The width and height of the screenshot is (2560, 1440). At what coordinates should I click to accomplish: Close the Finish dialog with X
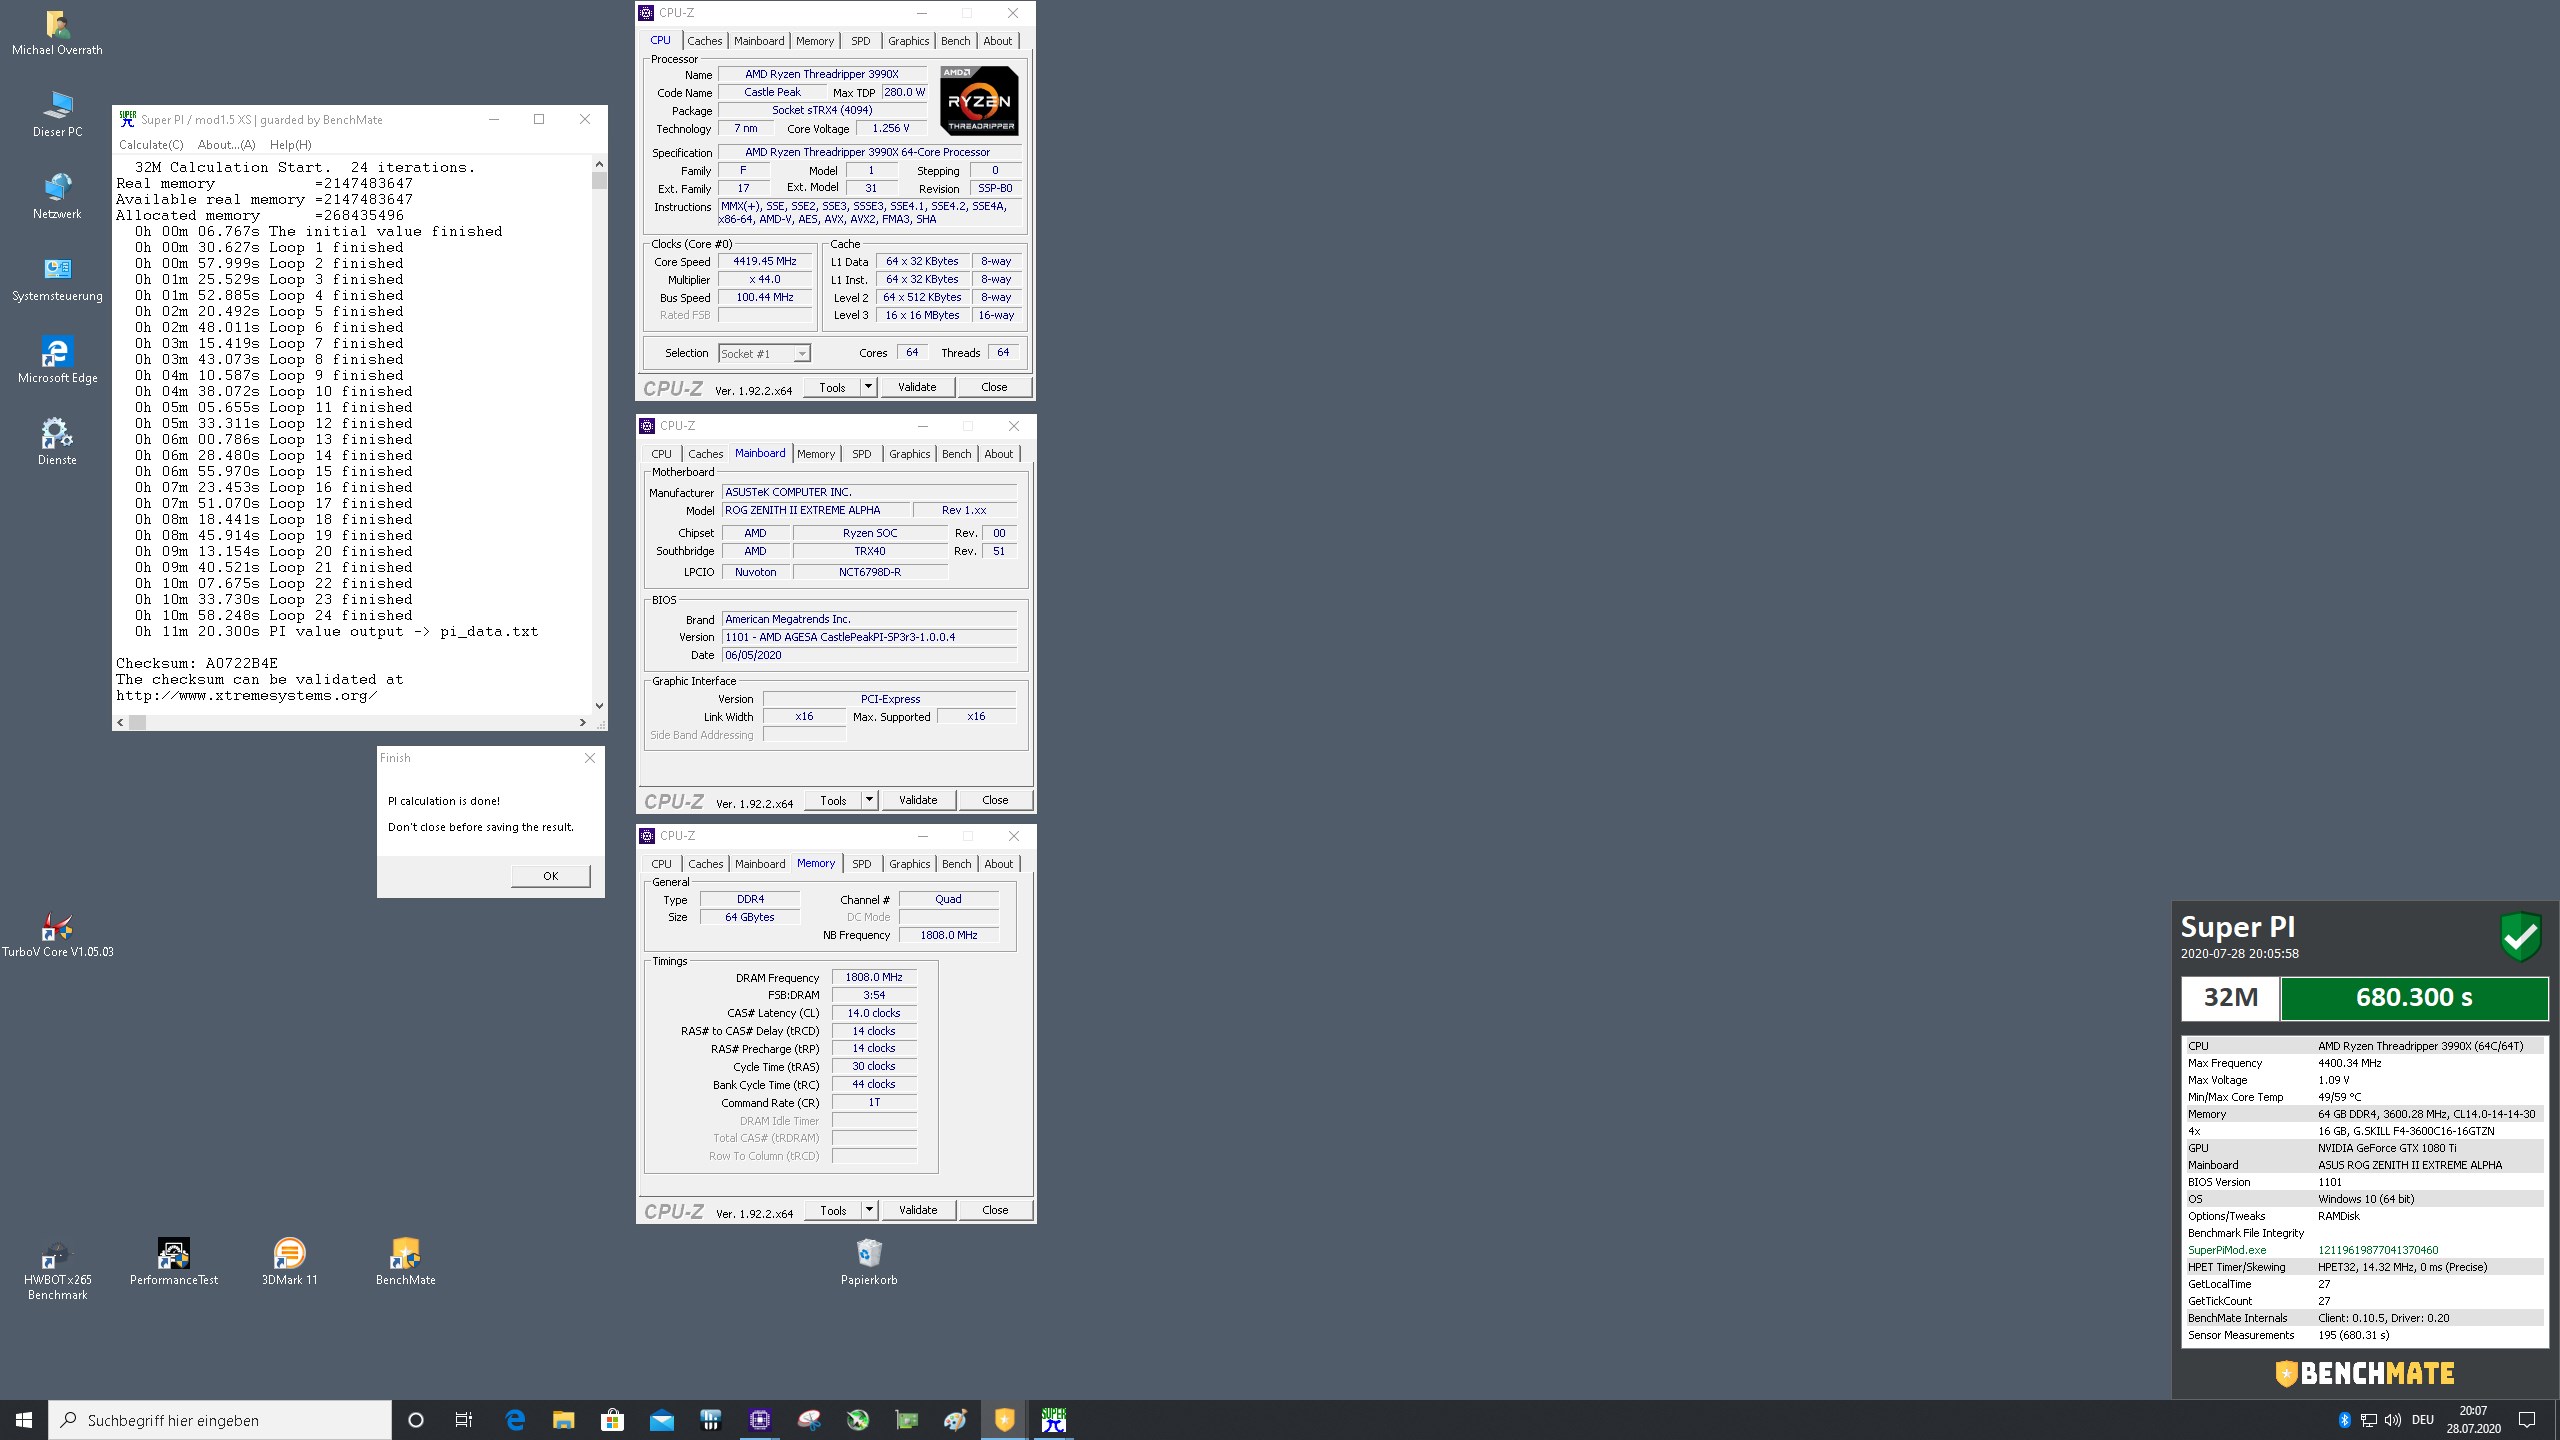coord(590,758)
